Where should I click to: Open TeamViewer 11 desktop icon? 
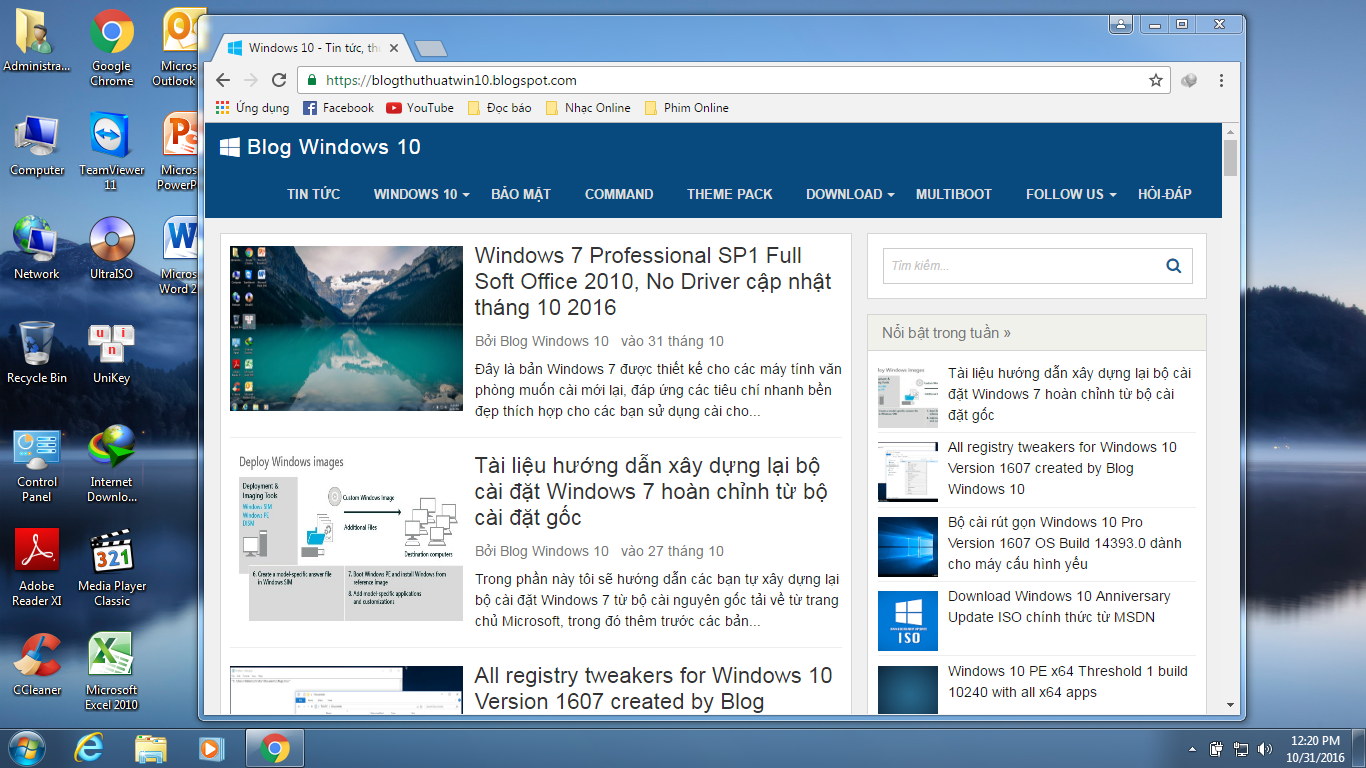coord(111,151)
